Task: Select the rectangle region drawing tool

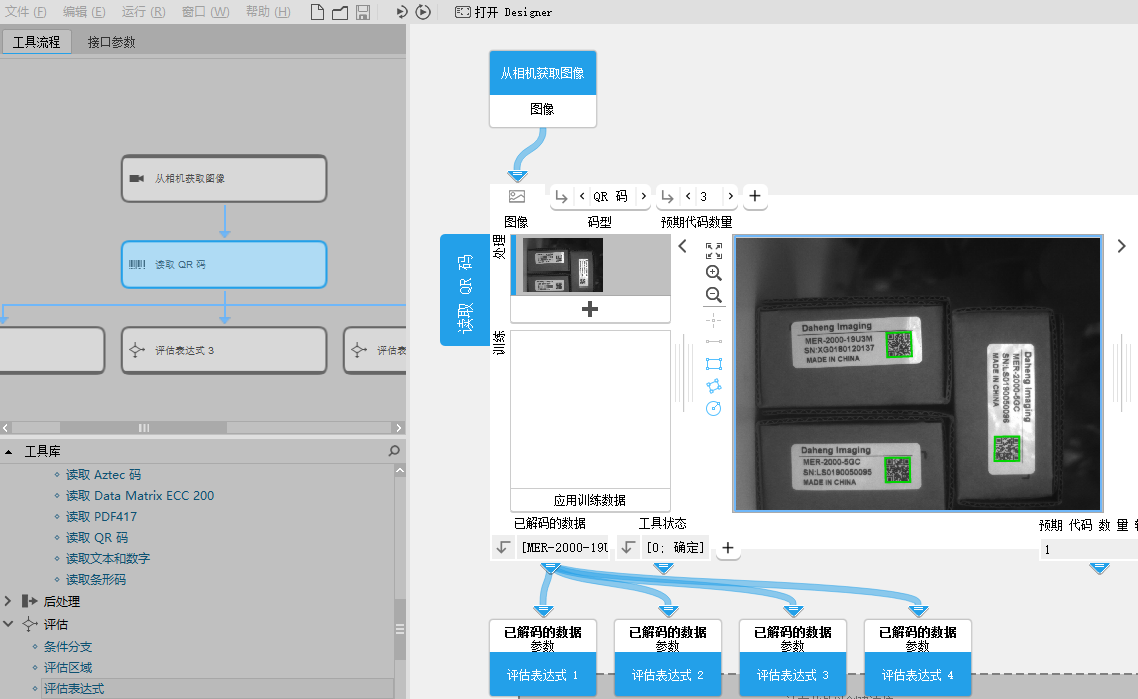Action: tap(713, 364)
